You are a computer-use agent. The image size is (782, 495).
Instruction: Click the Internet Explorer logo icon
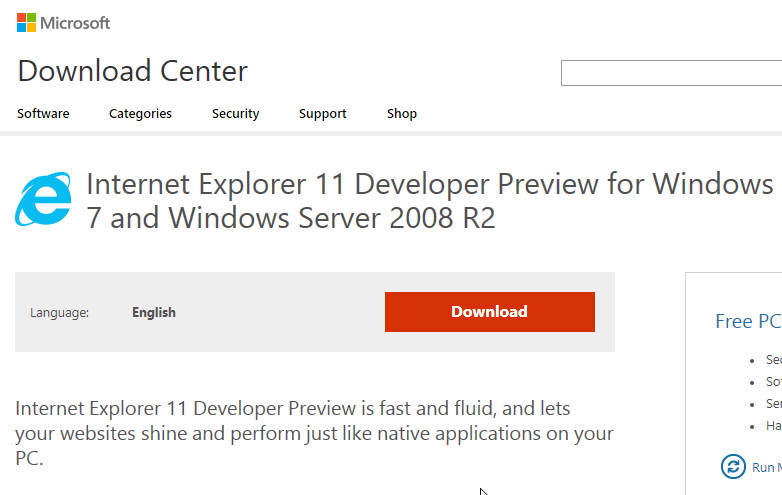click(43, 199)
